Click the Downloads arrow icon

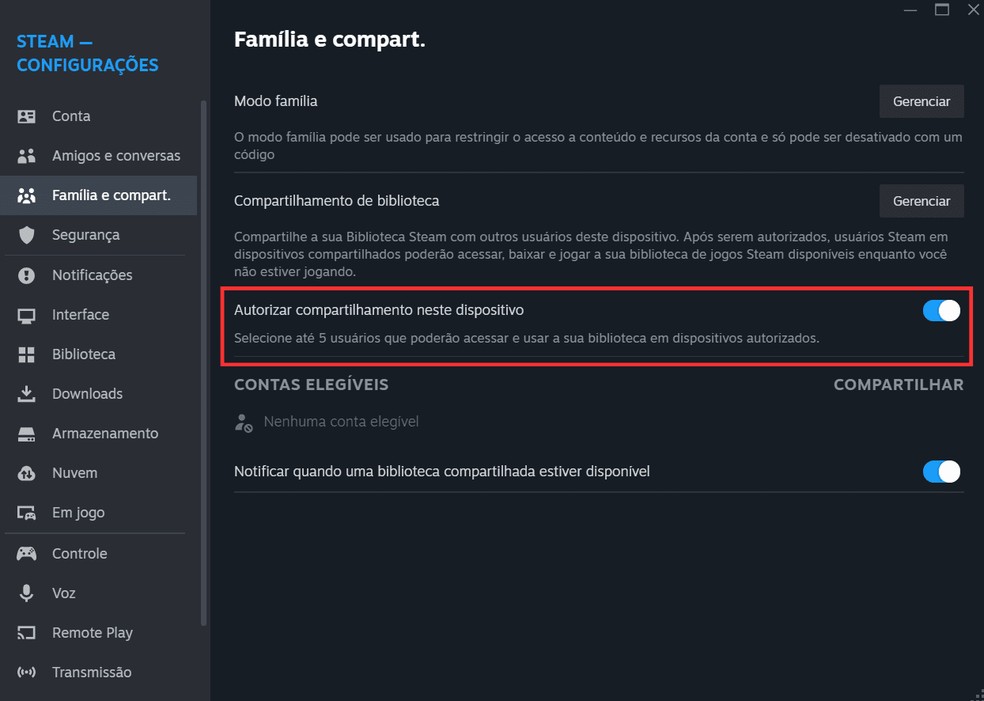[x=27, y=394]
